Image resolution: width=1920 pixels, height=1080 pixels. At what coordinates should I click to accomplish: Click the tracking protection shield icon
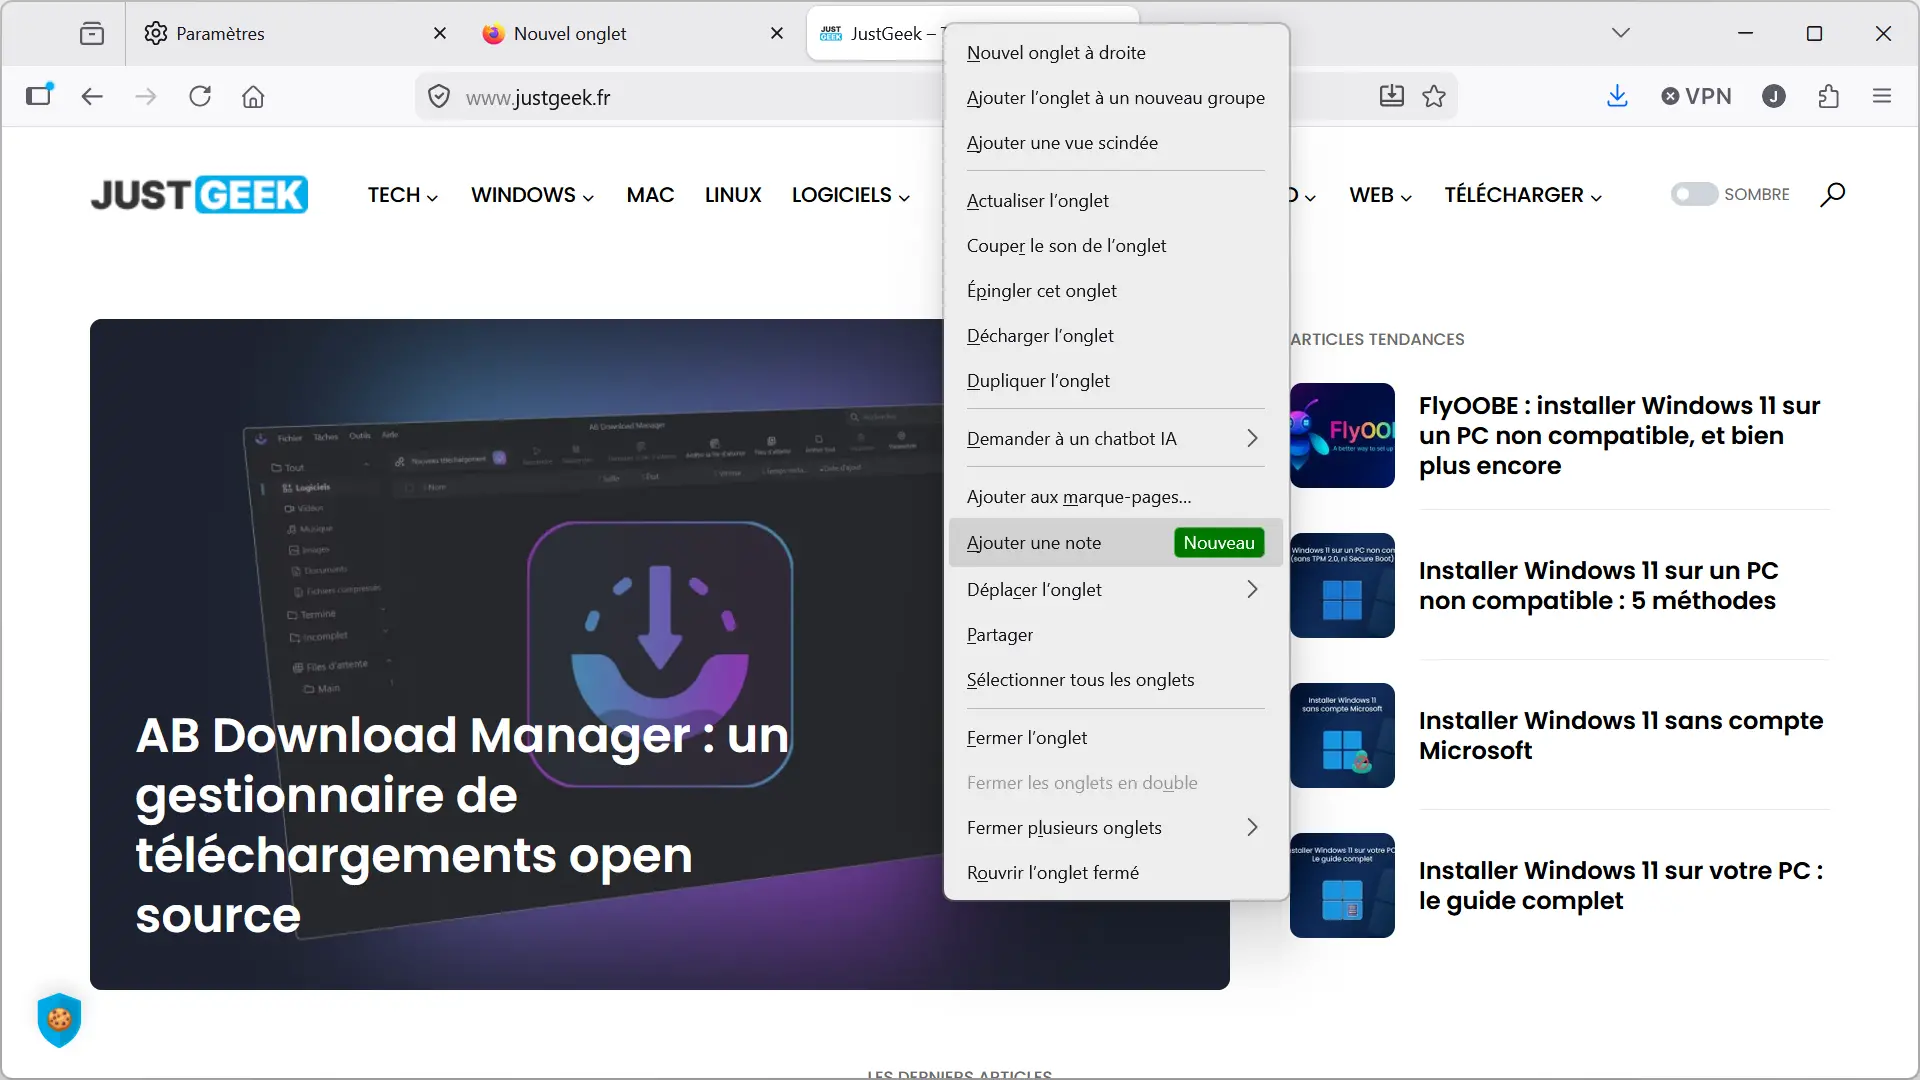439,96
